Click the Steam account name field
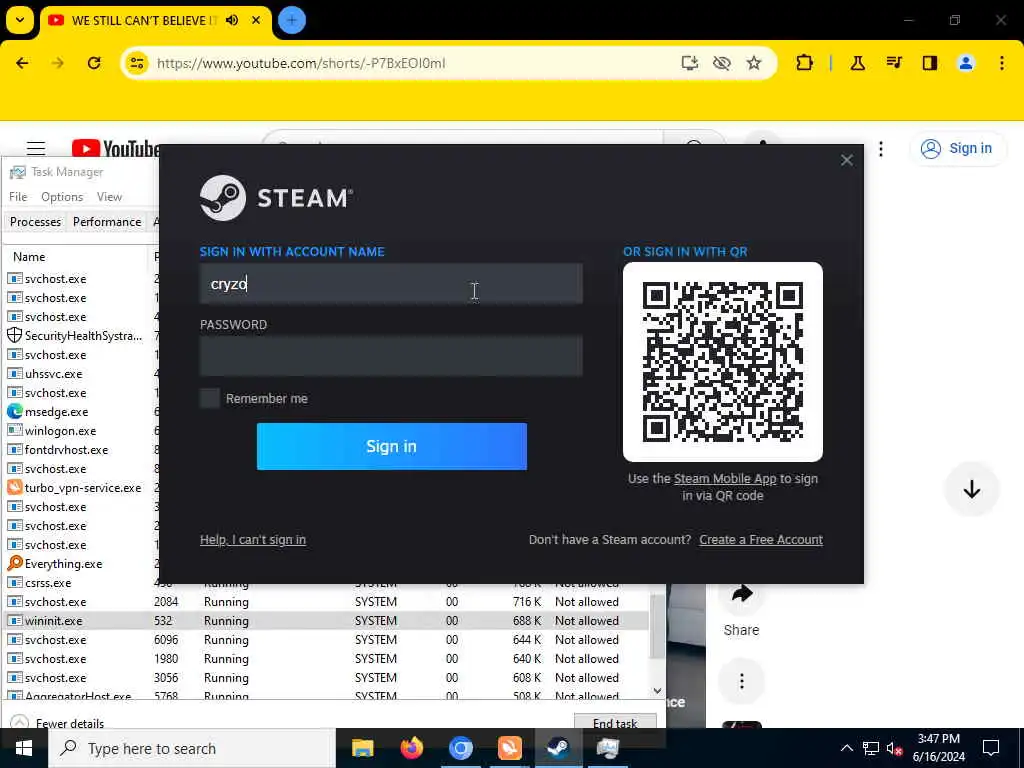The width and height of the screenshot is (1024, 768). 391,283
